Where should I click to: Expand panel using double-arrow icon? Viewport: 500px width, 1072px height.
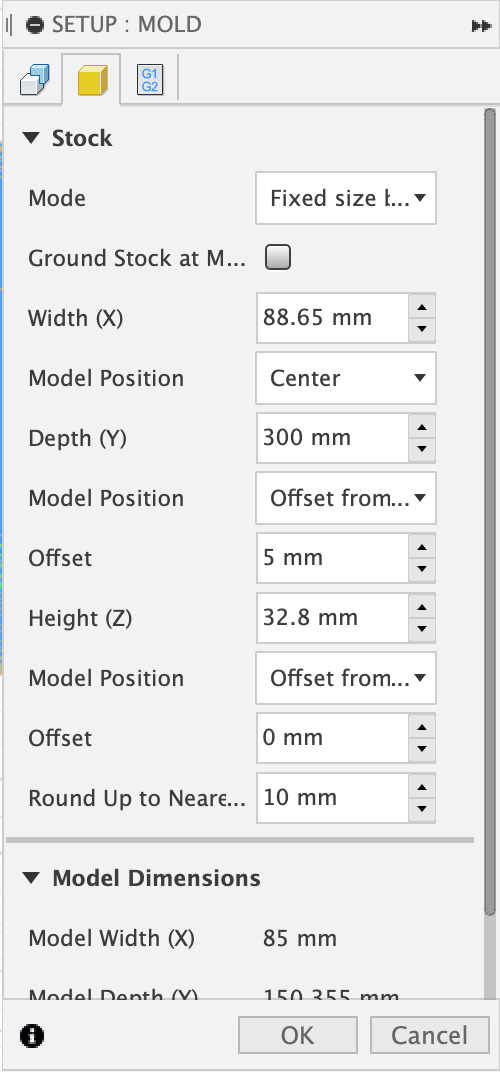[481, 25]
